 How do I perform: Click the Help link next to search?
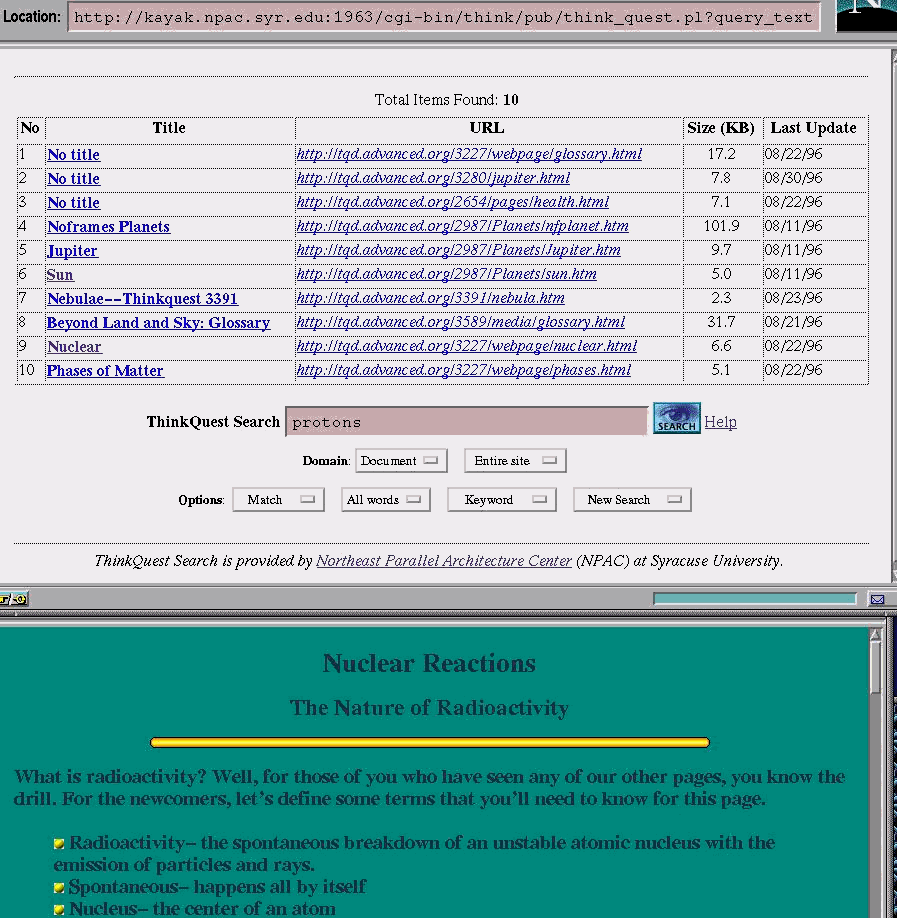[x=720, y=422]
